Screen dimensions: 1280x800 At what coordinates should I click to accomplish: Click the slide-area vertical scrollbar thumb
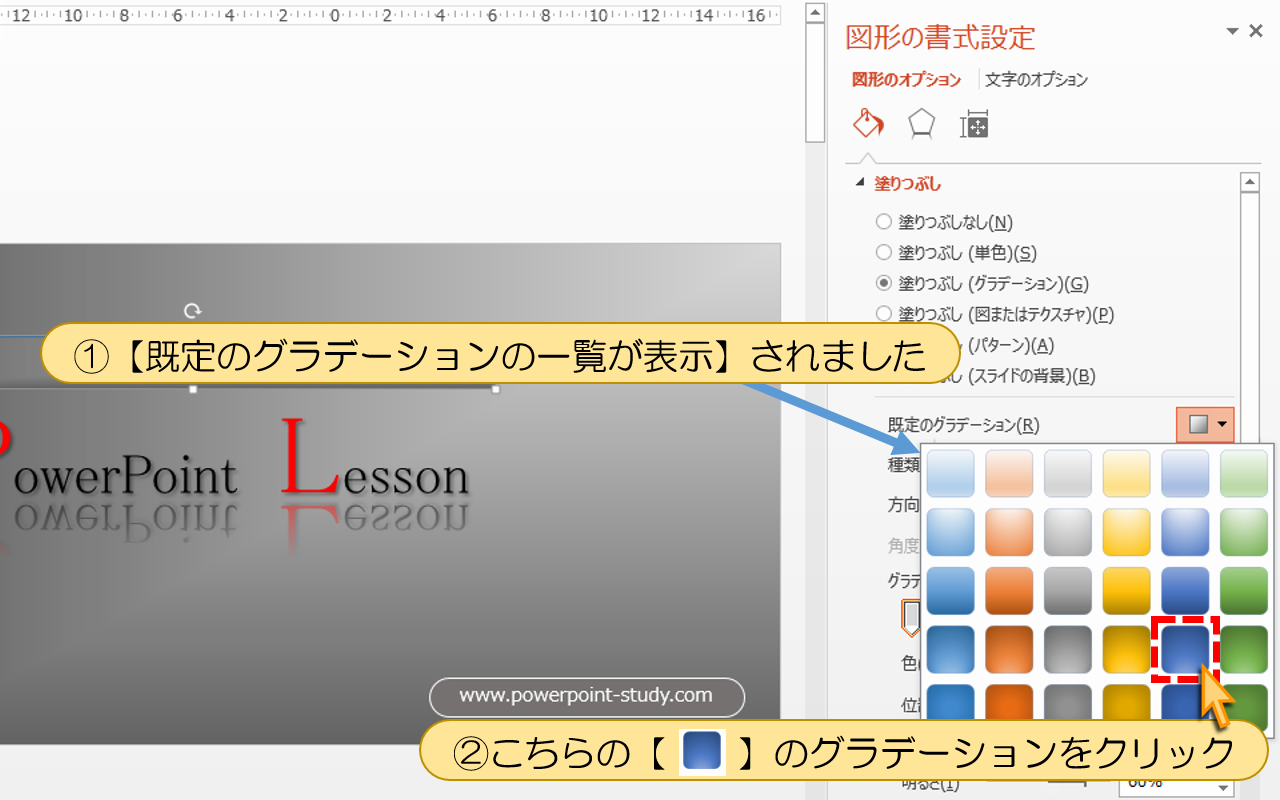click(815, 84)
